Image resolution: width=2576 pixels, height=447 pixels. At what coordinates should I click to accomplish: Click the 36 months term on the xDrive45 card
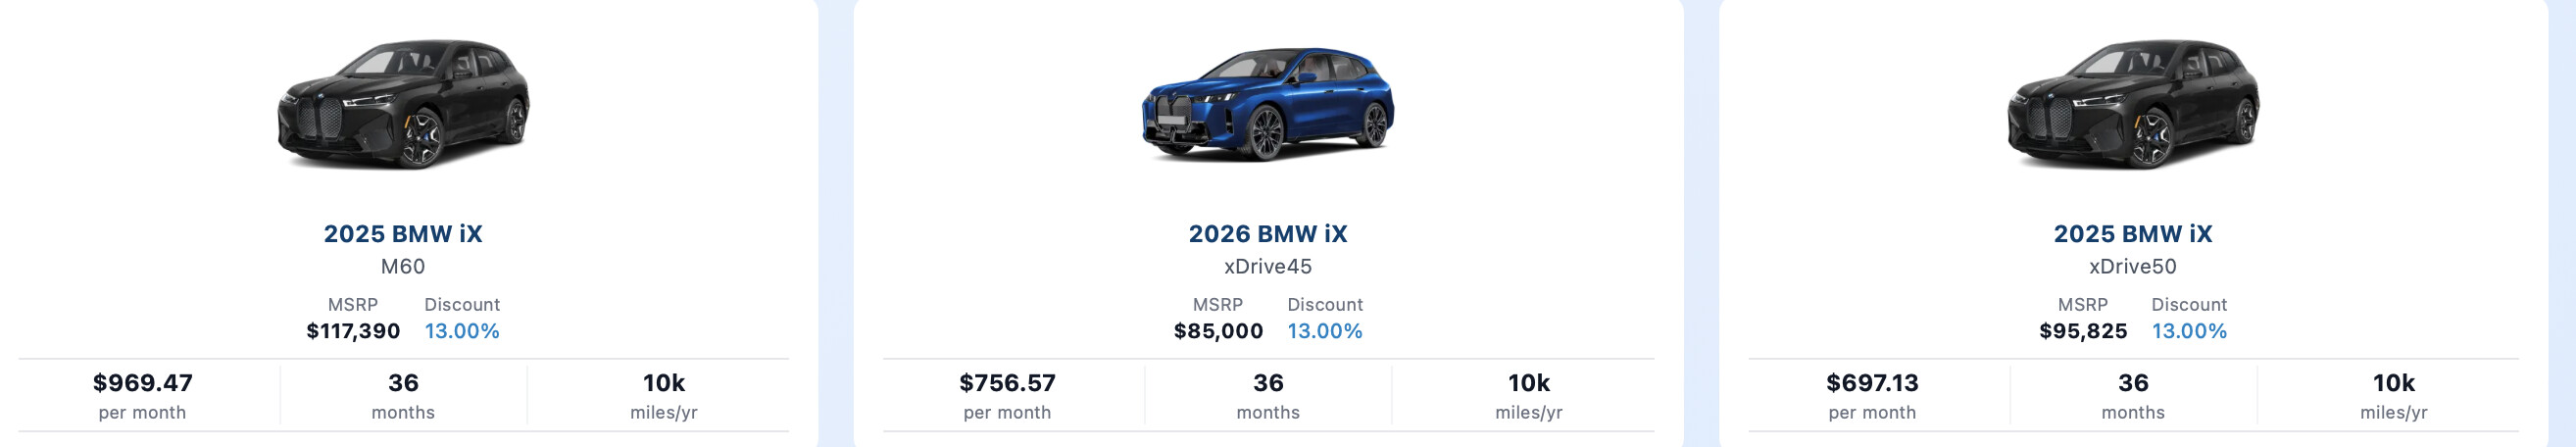click(1268, 384)
